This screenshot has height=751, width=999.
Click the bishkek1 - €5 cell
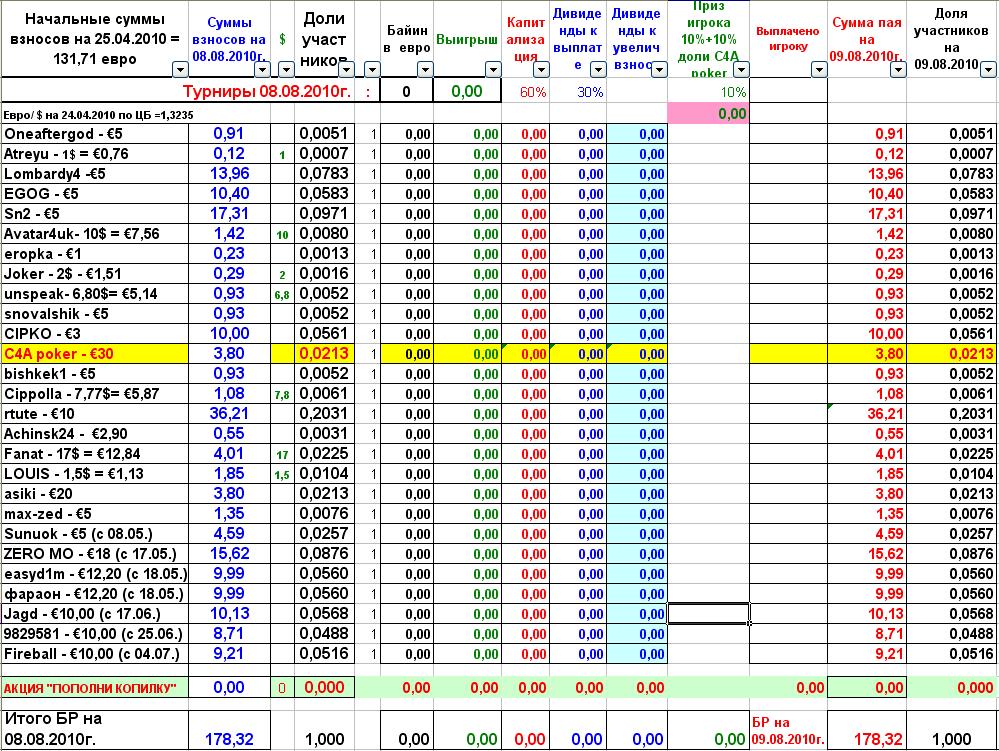[x=95, y=374]
